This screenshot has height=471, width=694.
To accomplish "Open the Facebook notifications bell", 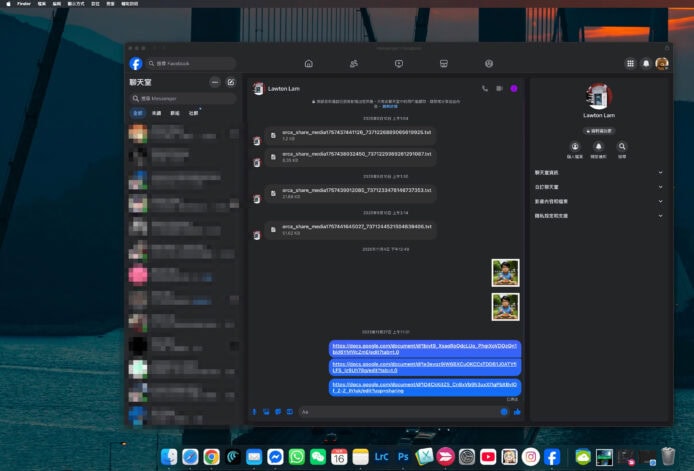I will (x=646, y=63).
